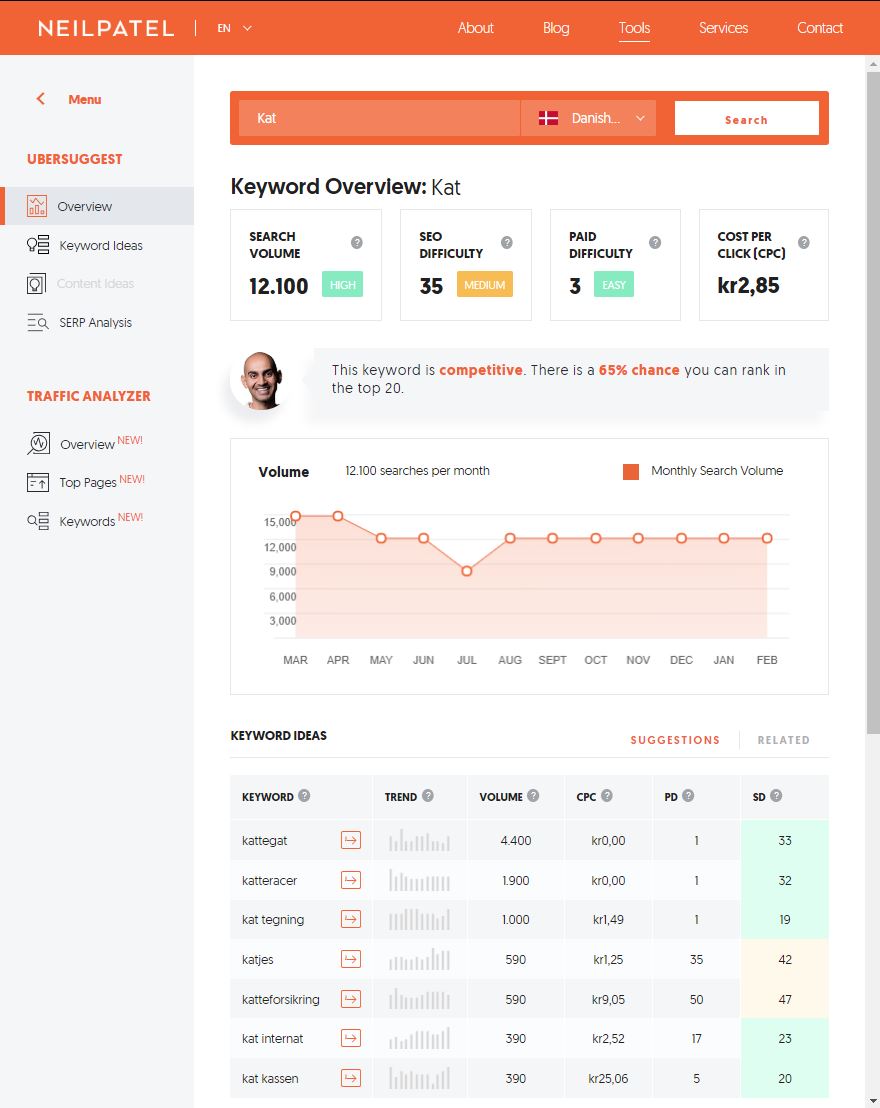The height and width of the screenshot is (1108, 880).
Task: Expand the Danish language selector
Action: pos(589,118)
